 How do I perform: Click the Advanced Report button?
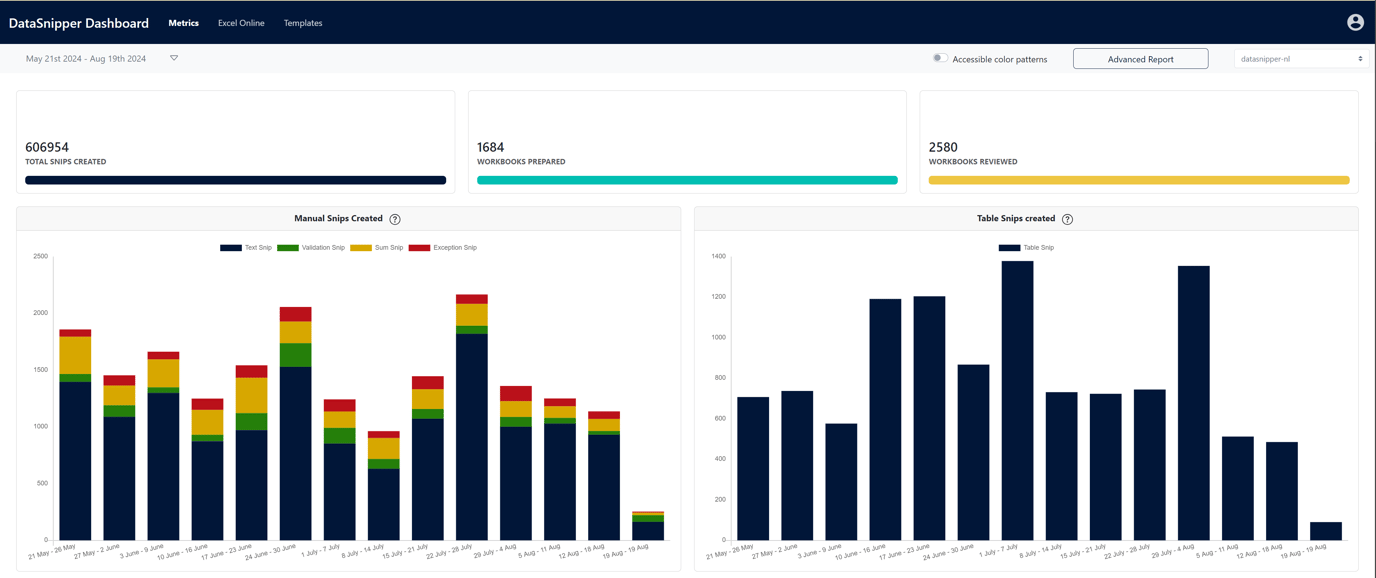pos(1140,59)
